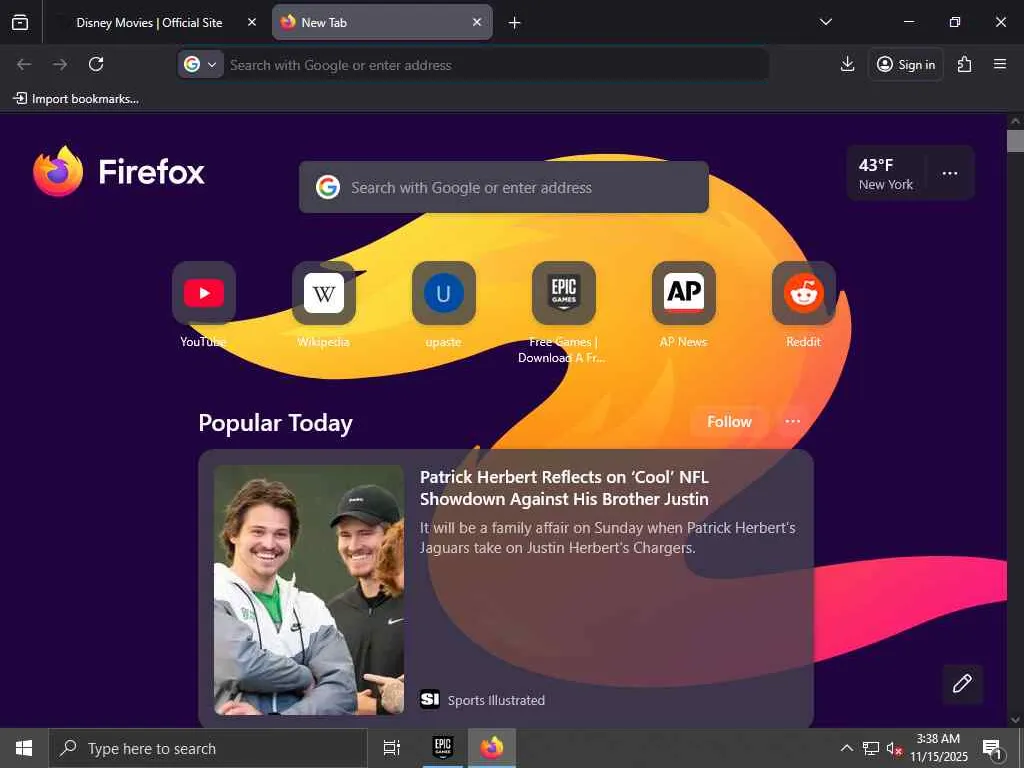Go forward with the forward arrow

[60, 64]
